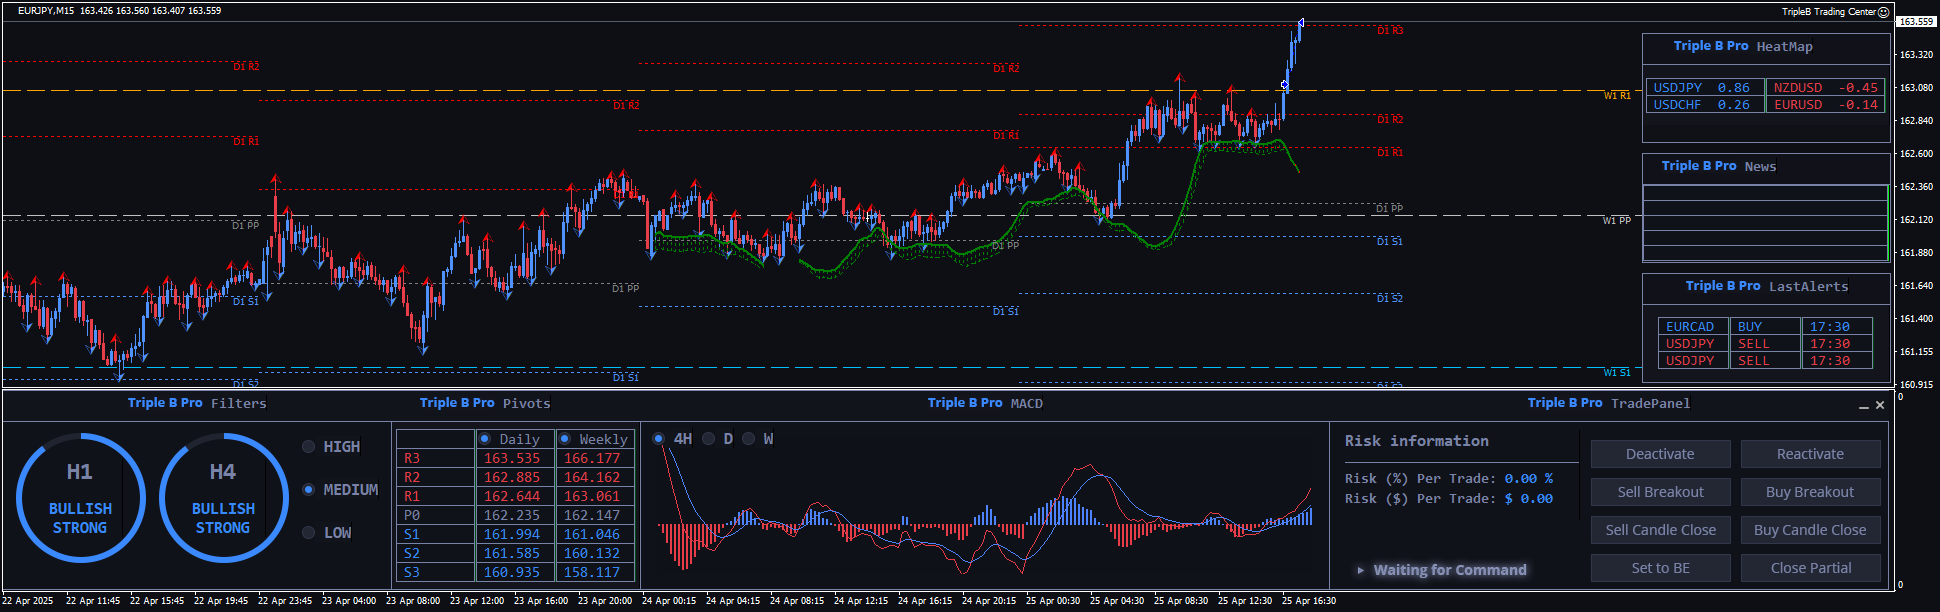Select the LOW filter option
The image size is (1940, 612).
pyautogui.click(x=309, y=533)
